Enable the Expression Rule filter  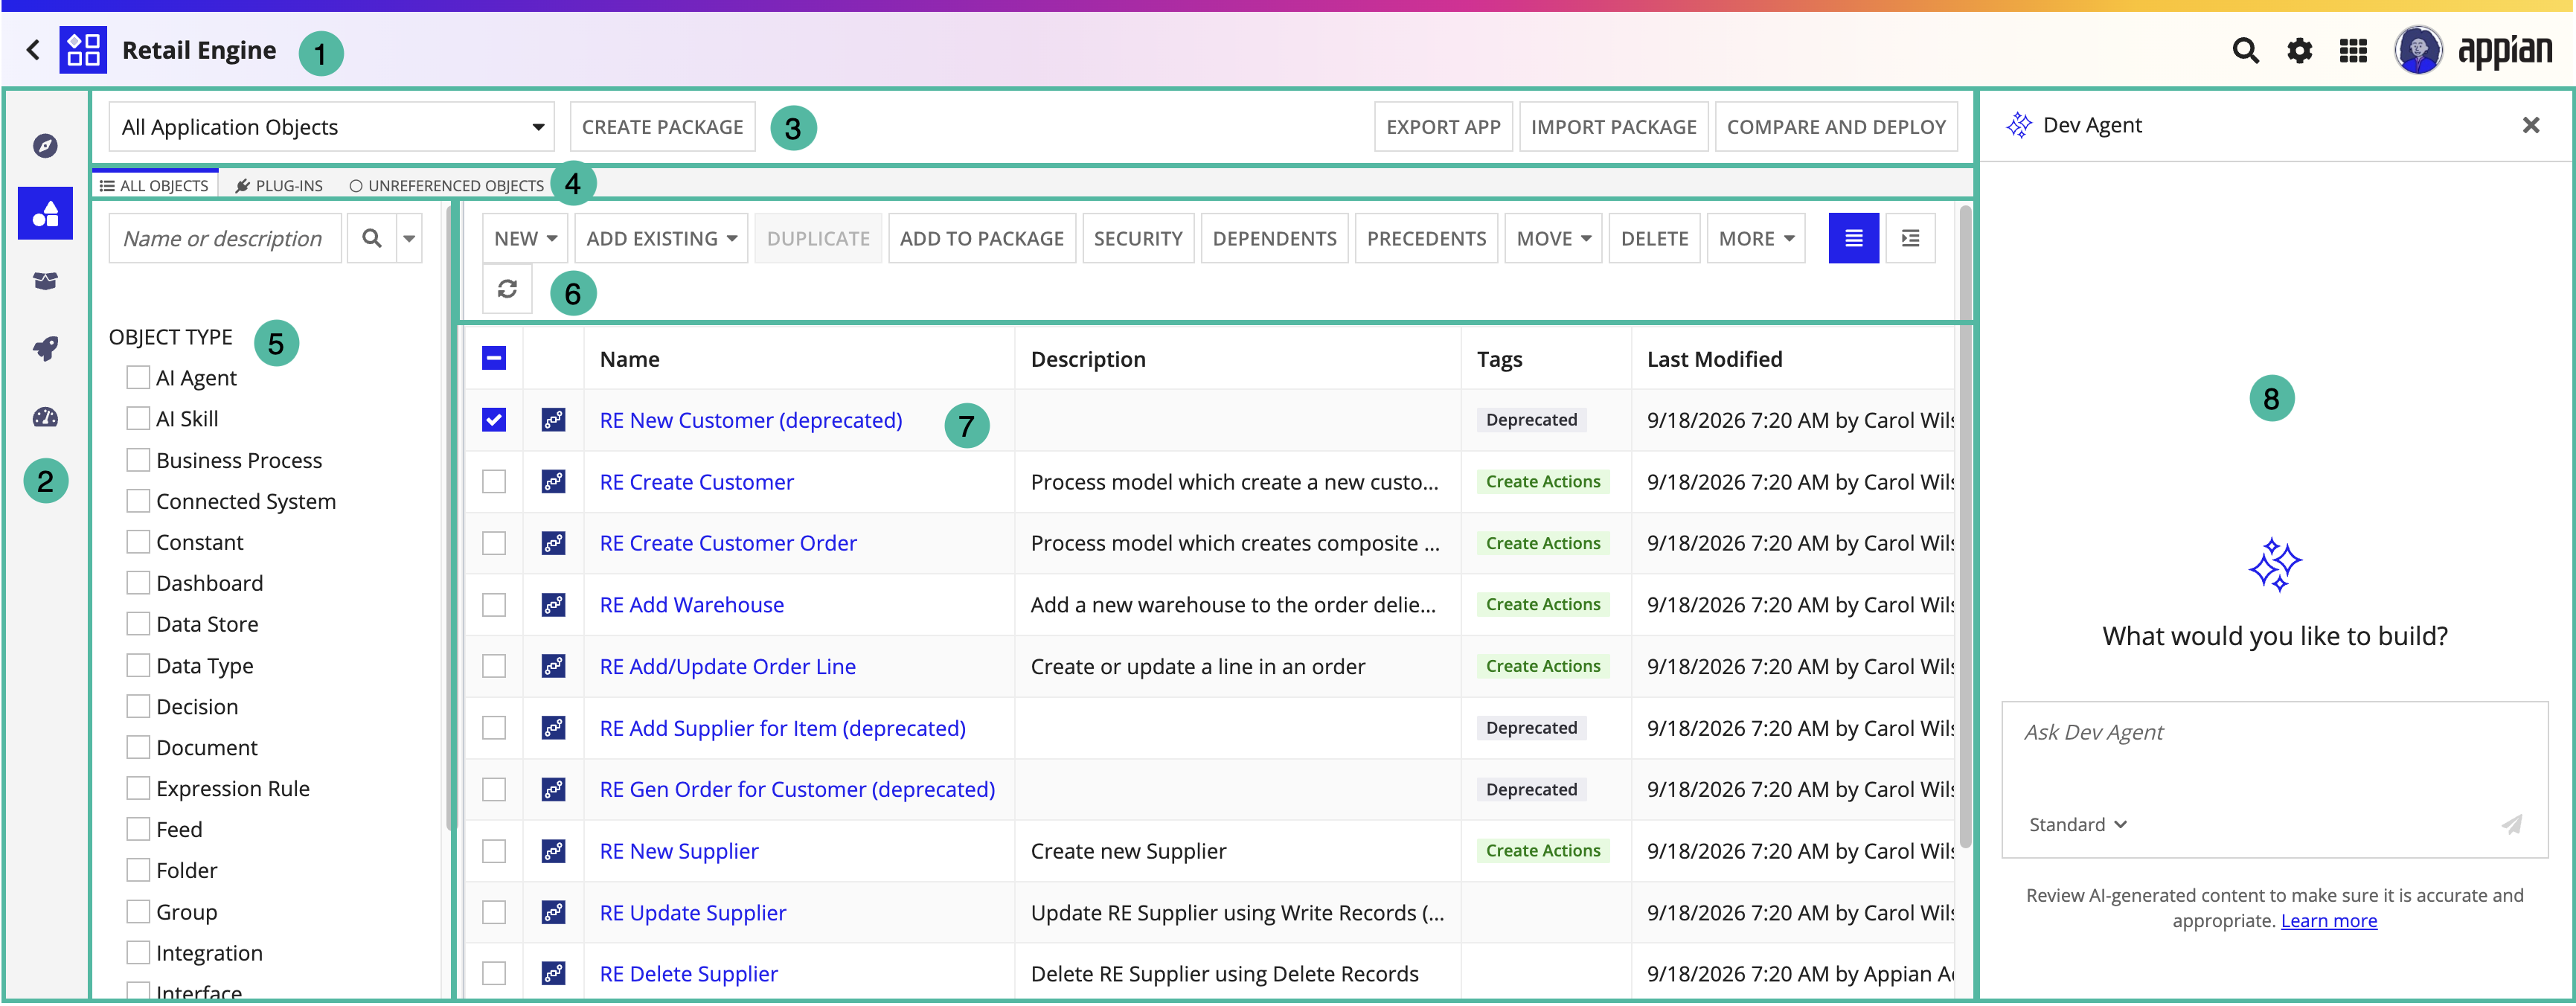[x=138, y=788]
